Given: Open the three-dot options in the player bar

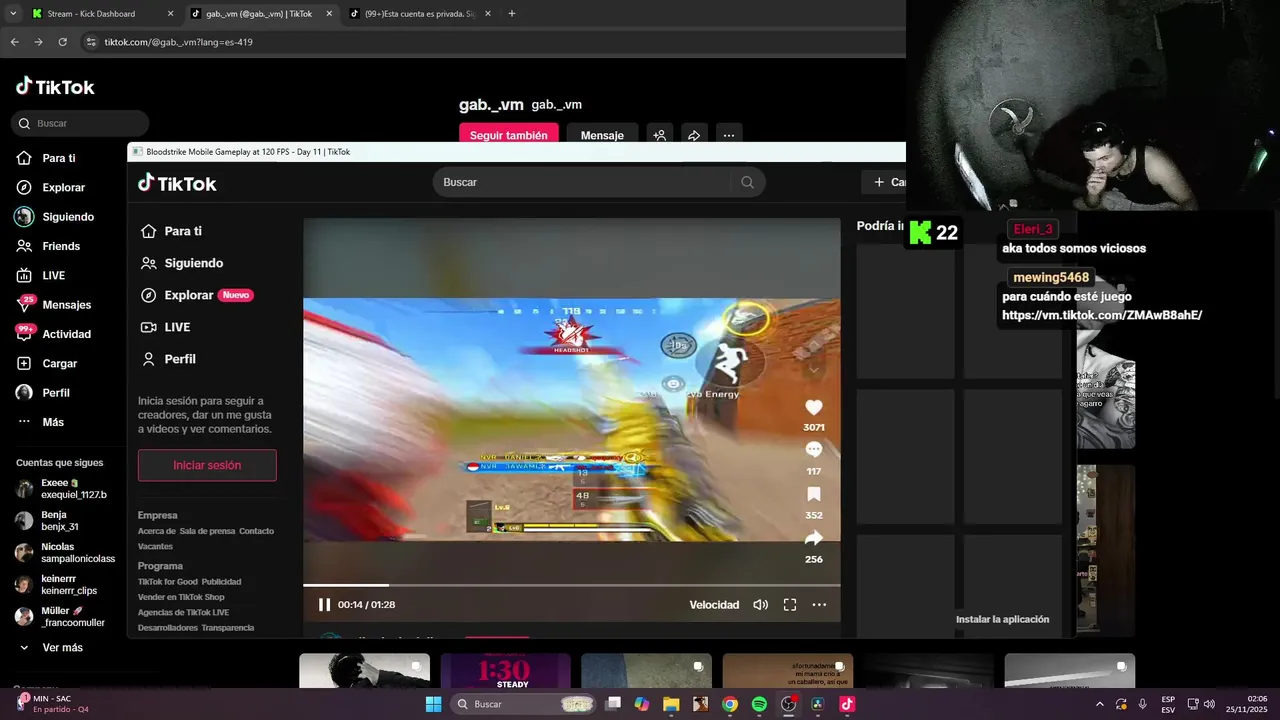Looking at the screenshot, I should coord(819,605).
